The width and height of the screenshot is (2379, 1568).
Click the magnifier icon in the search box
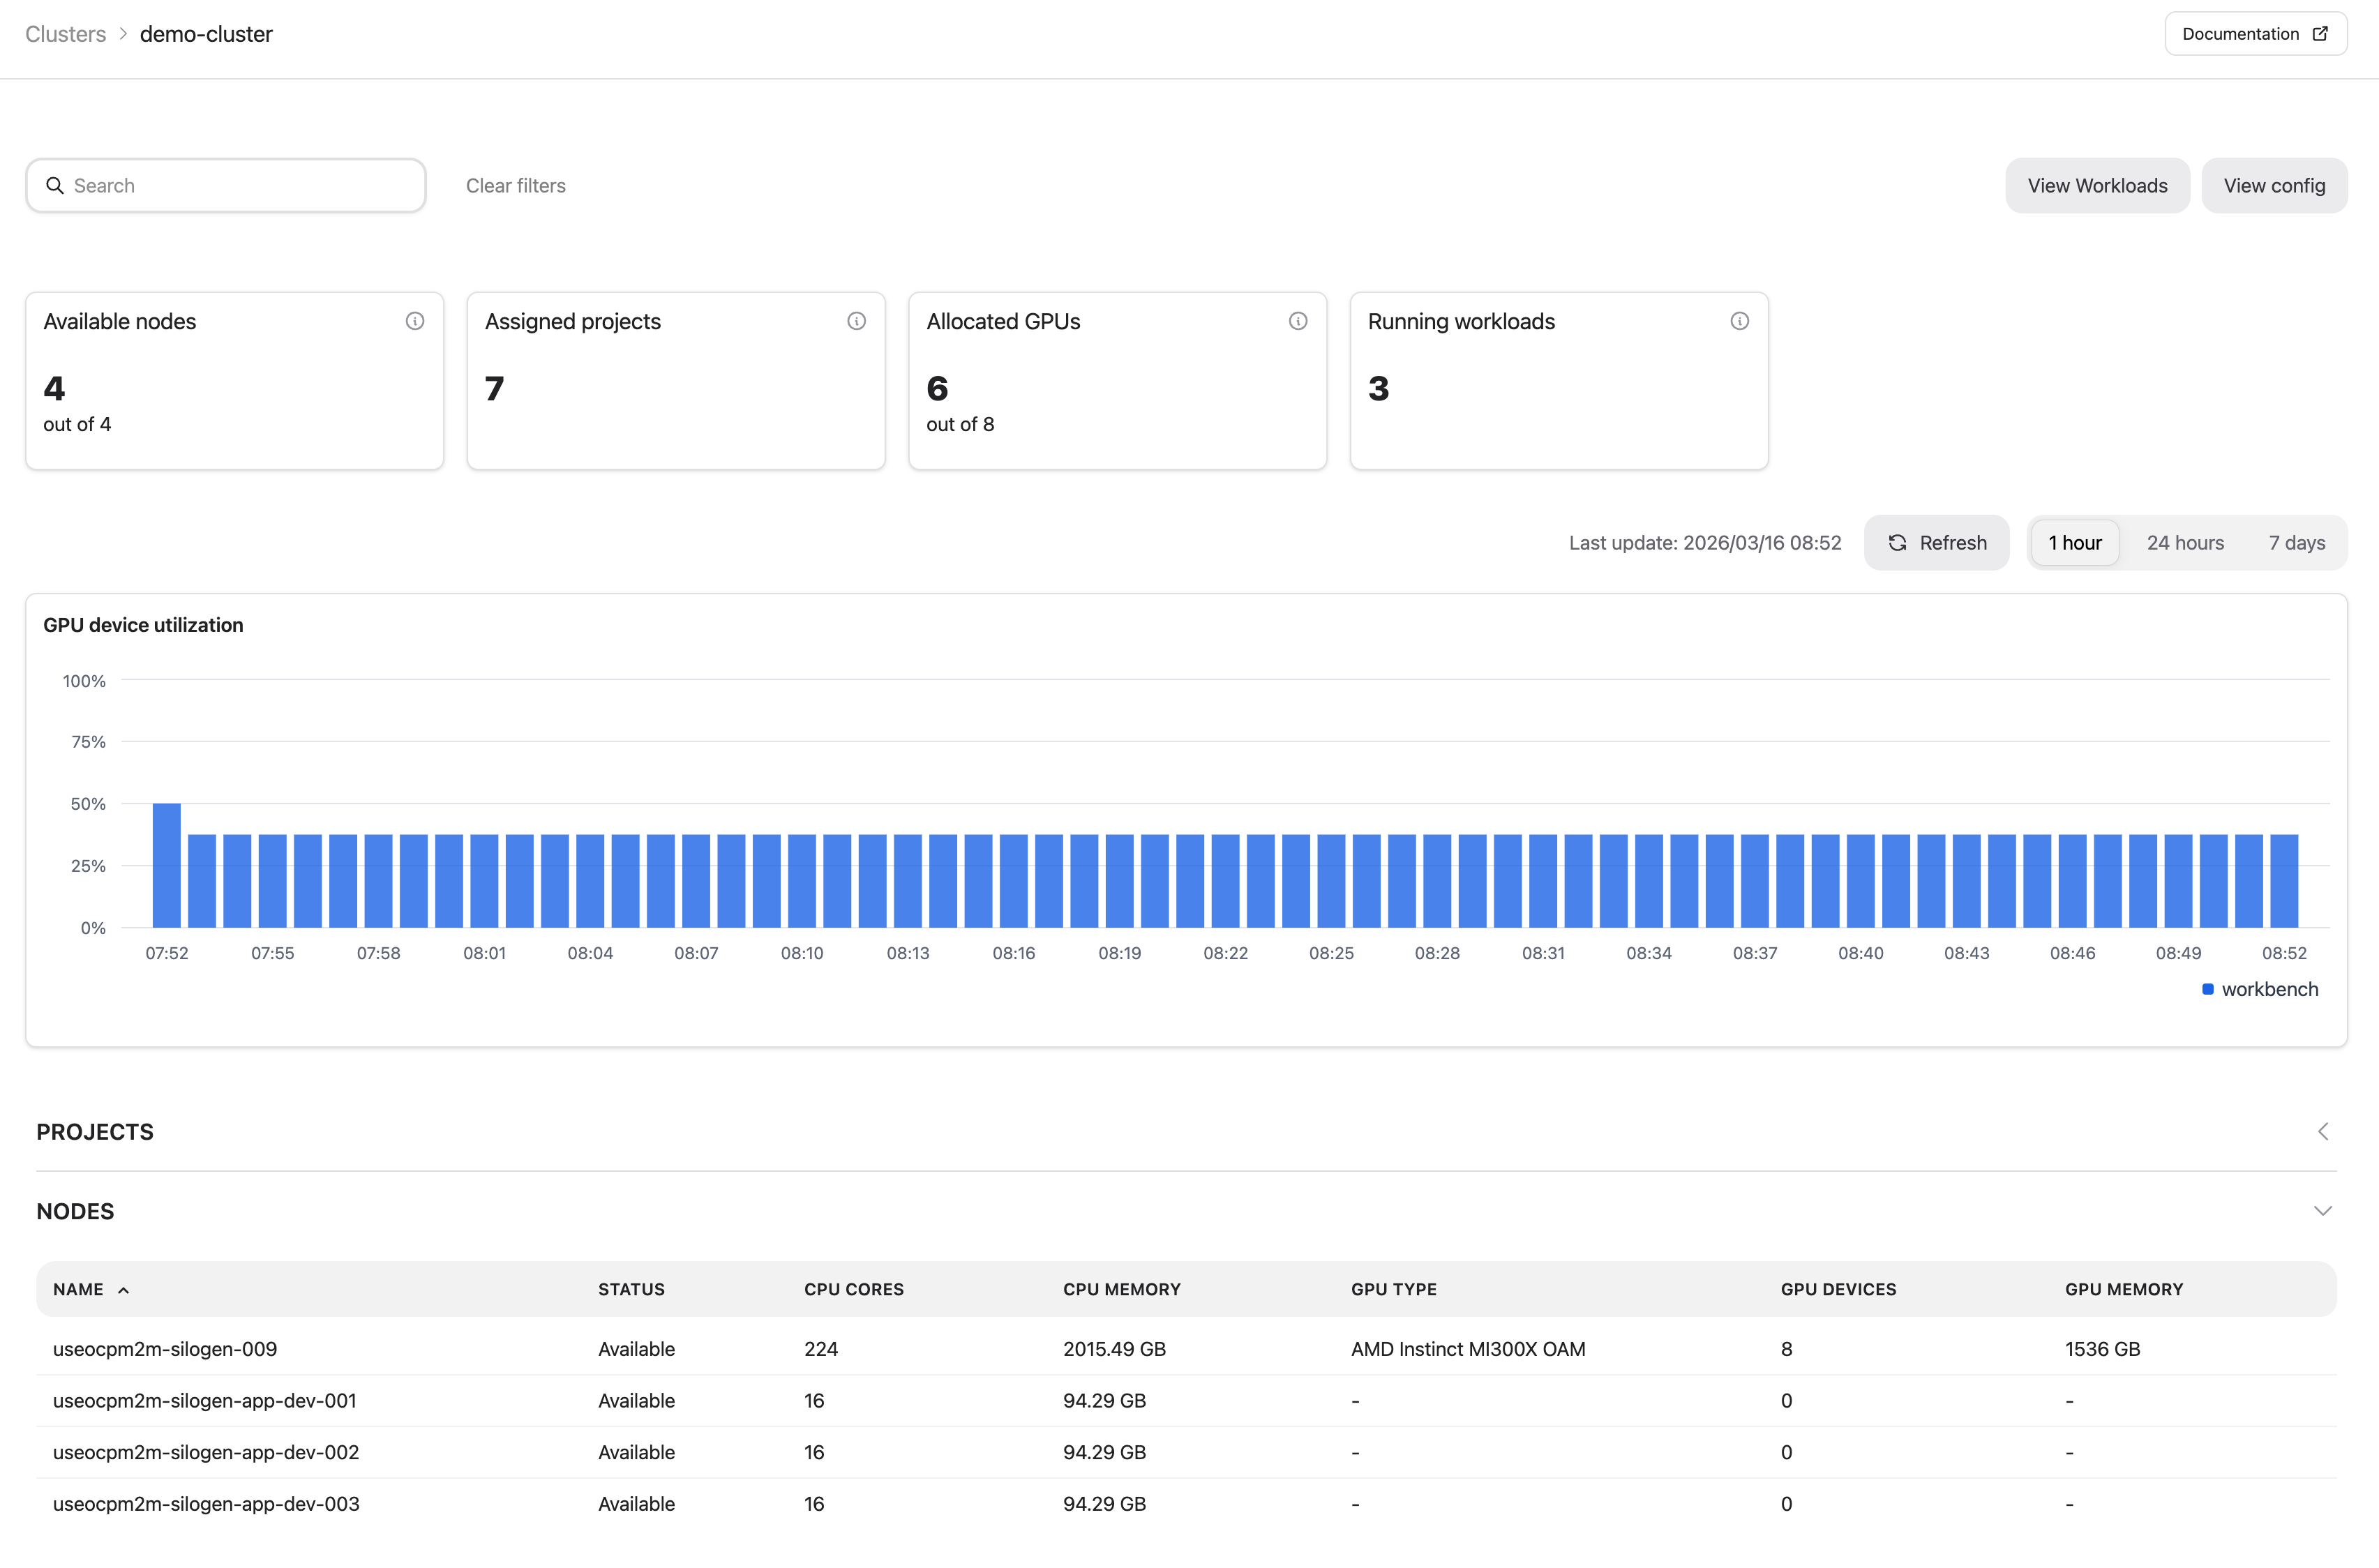pos(55,186)
